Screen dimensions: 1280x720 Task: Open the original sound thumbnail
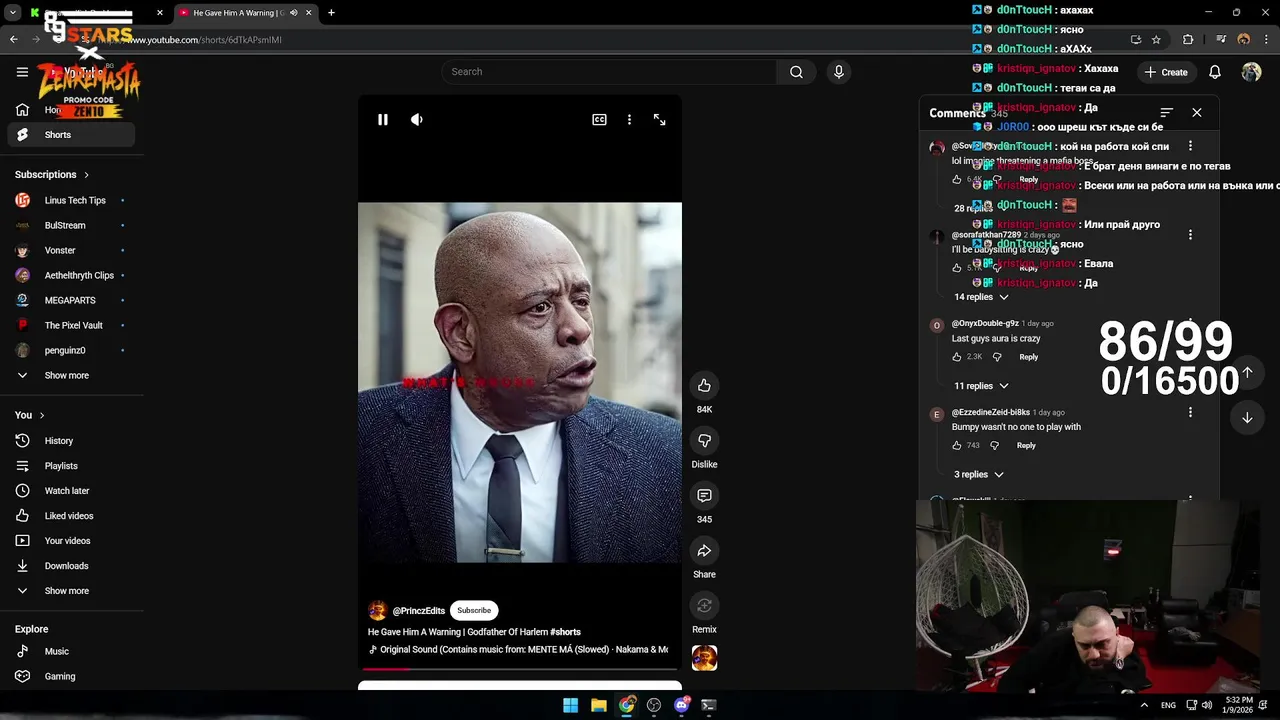tap(704, 658)
